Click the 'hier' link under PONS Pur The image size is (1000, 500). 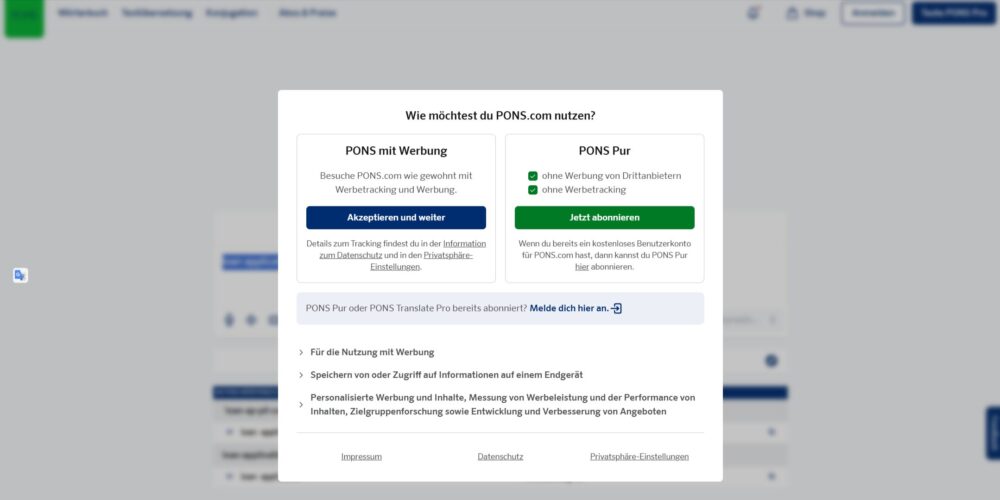(582, 267)
